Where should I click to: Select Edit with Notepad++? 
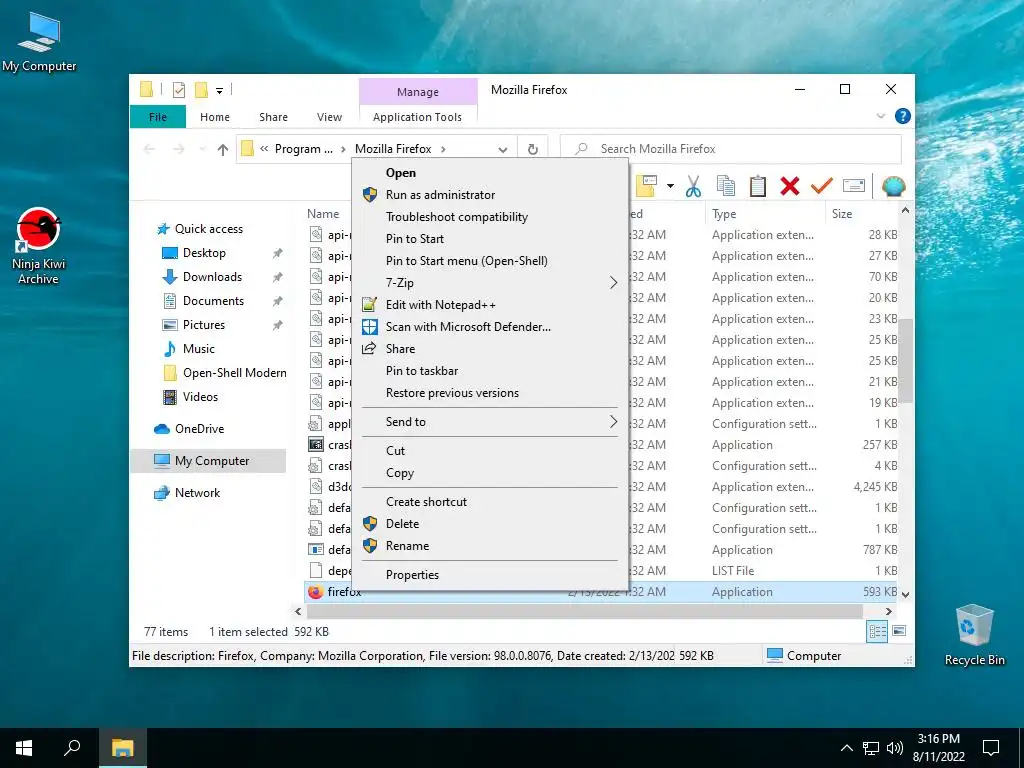490,305
